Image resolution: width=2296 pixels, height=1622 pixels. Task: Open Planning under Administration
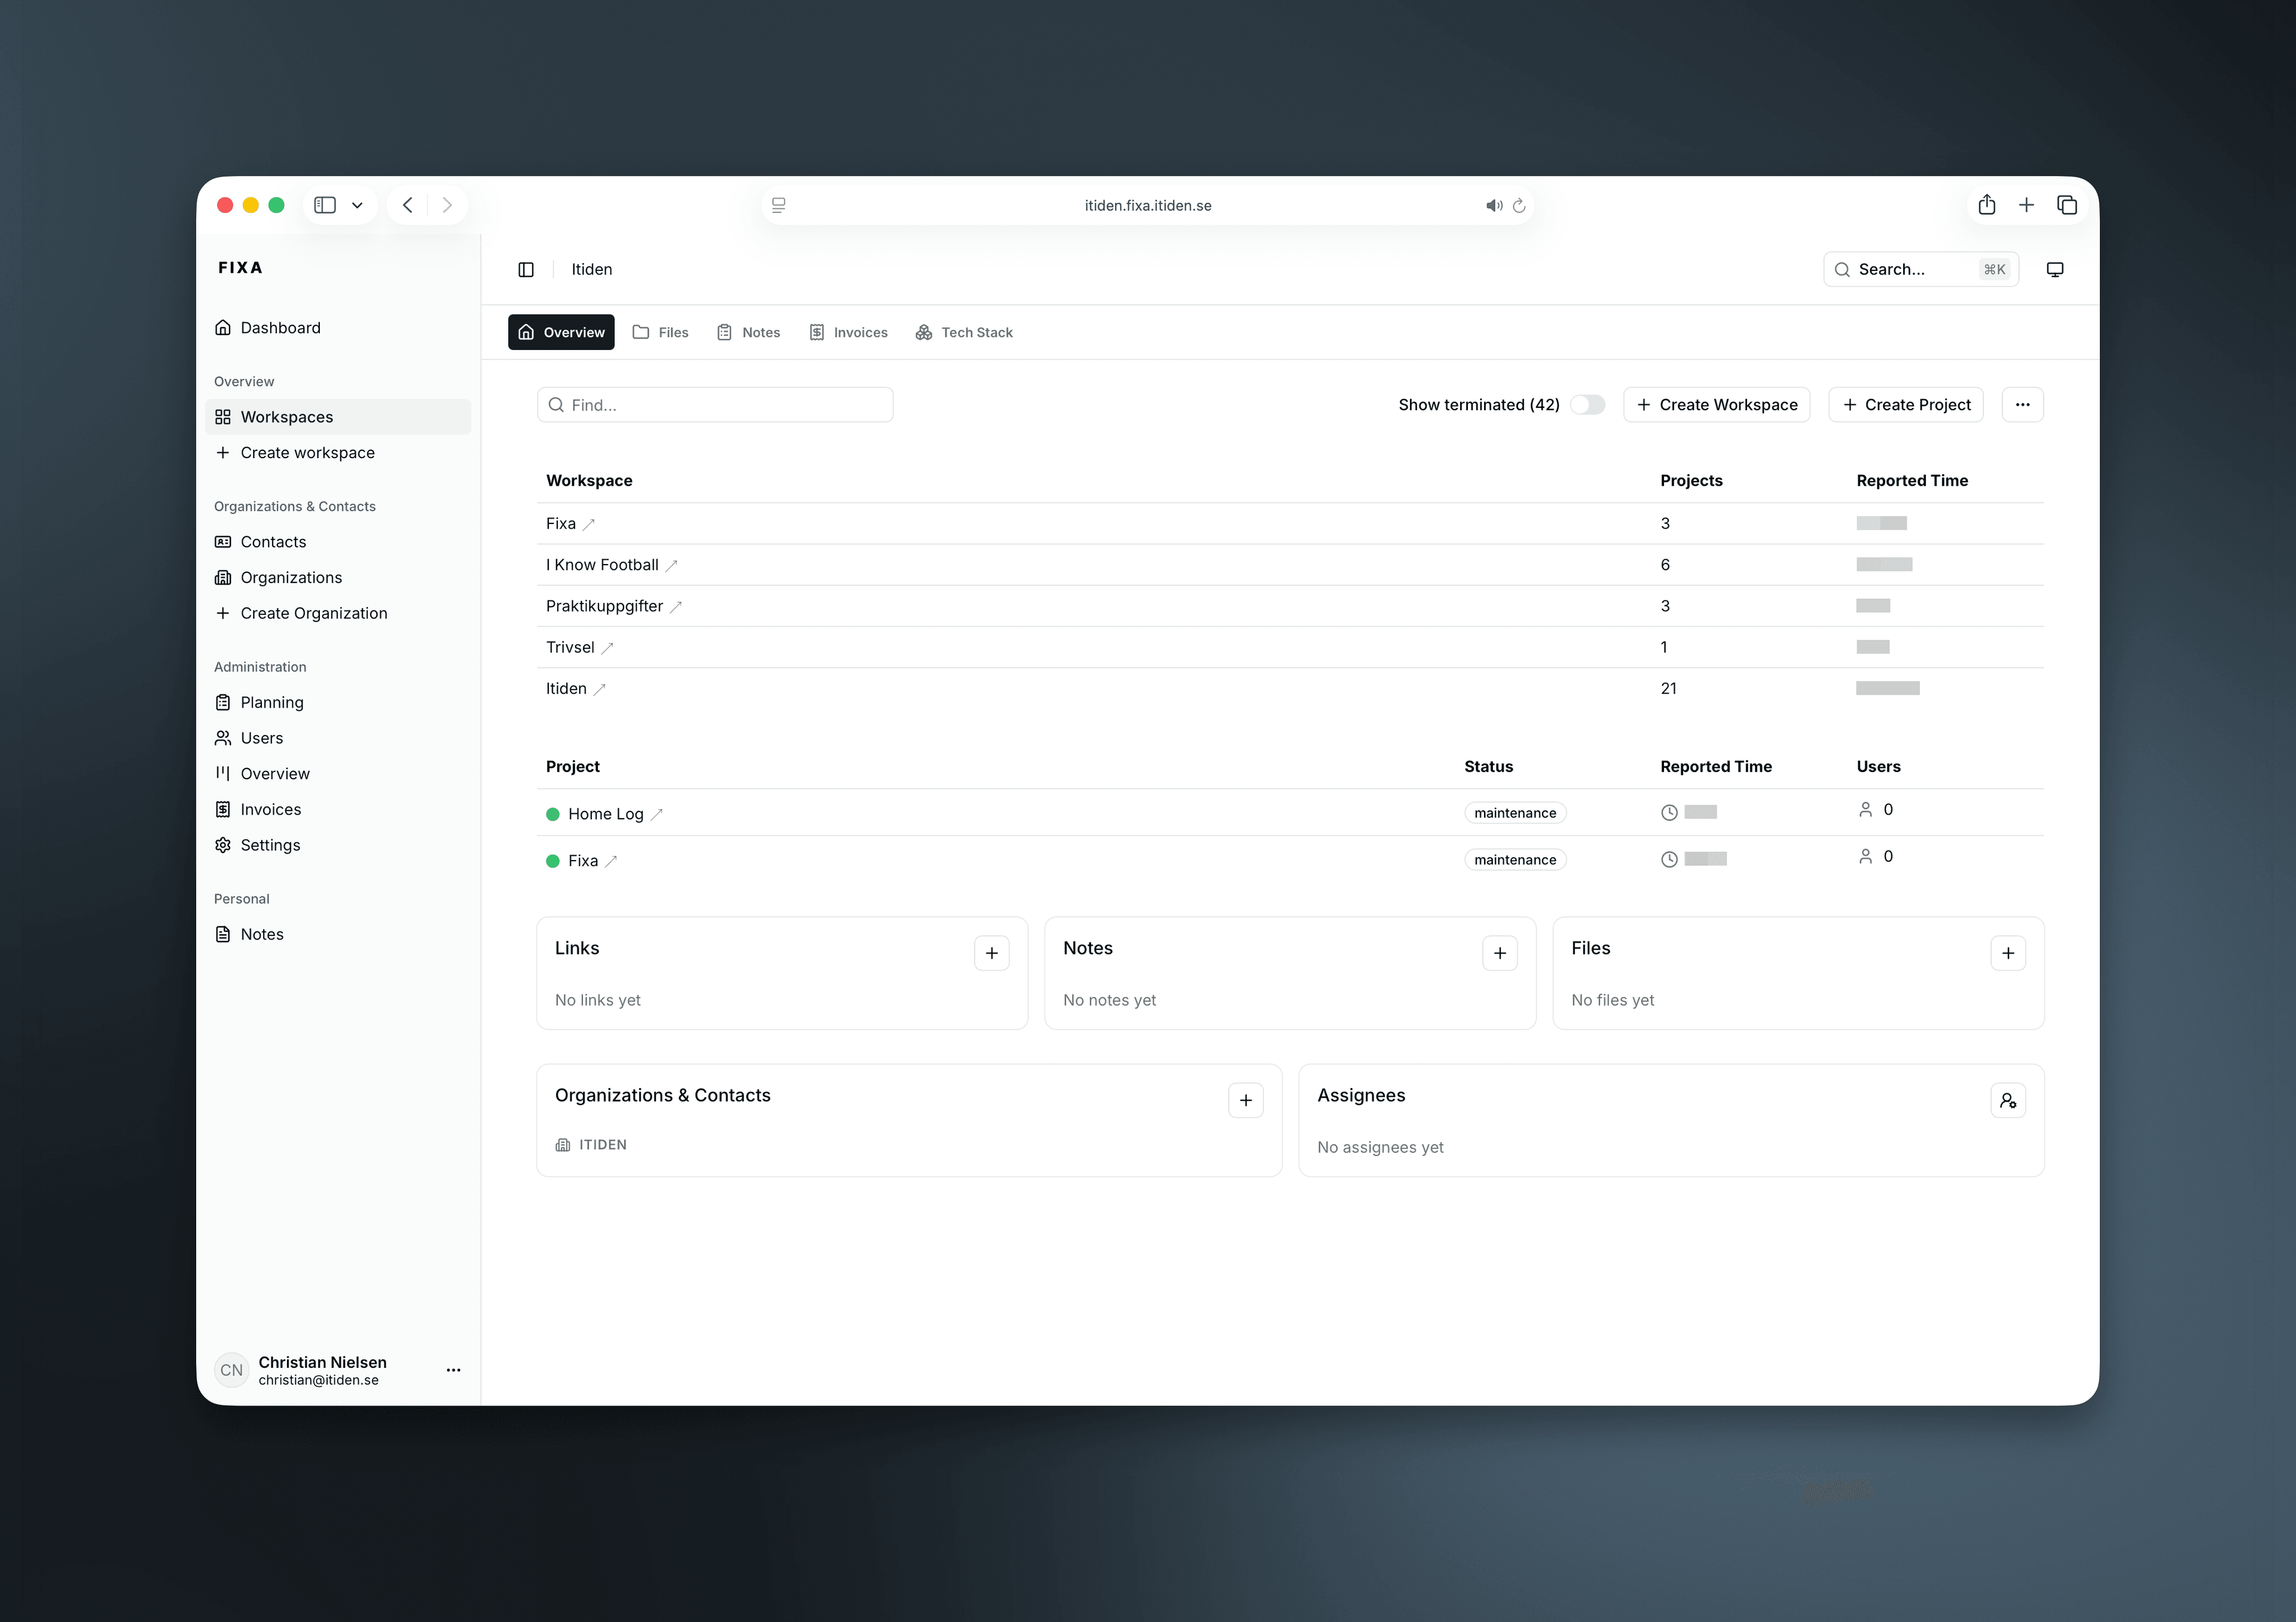[338, 703]
